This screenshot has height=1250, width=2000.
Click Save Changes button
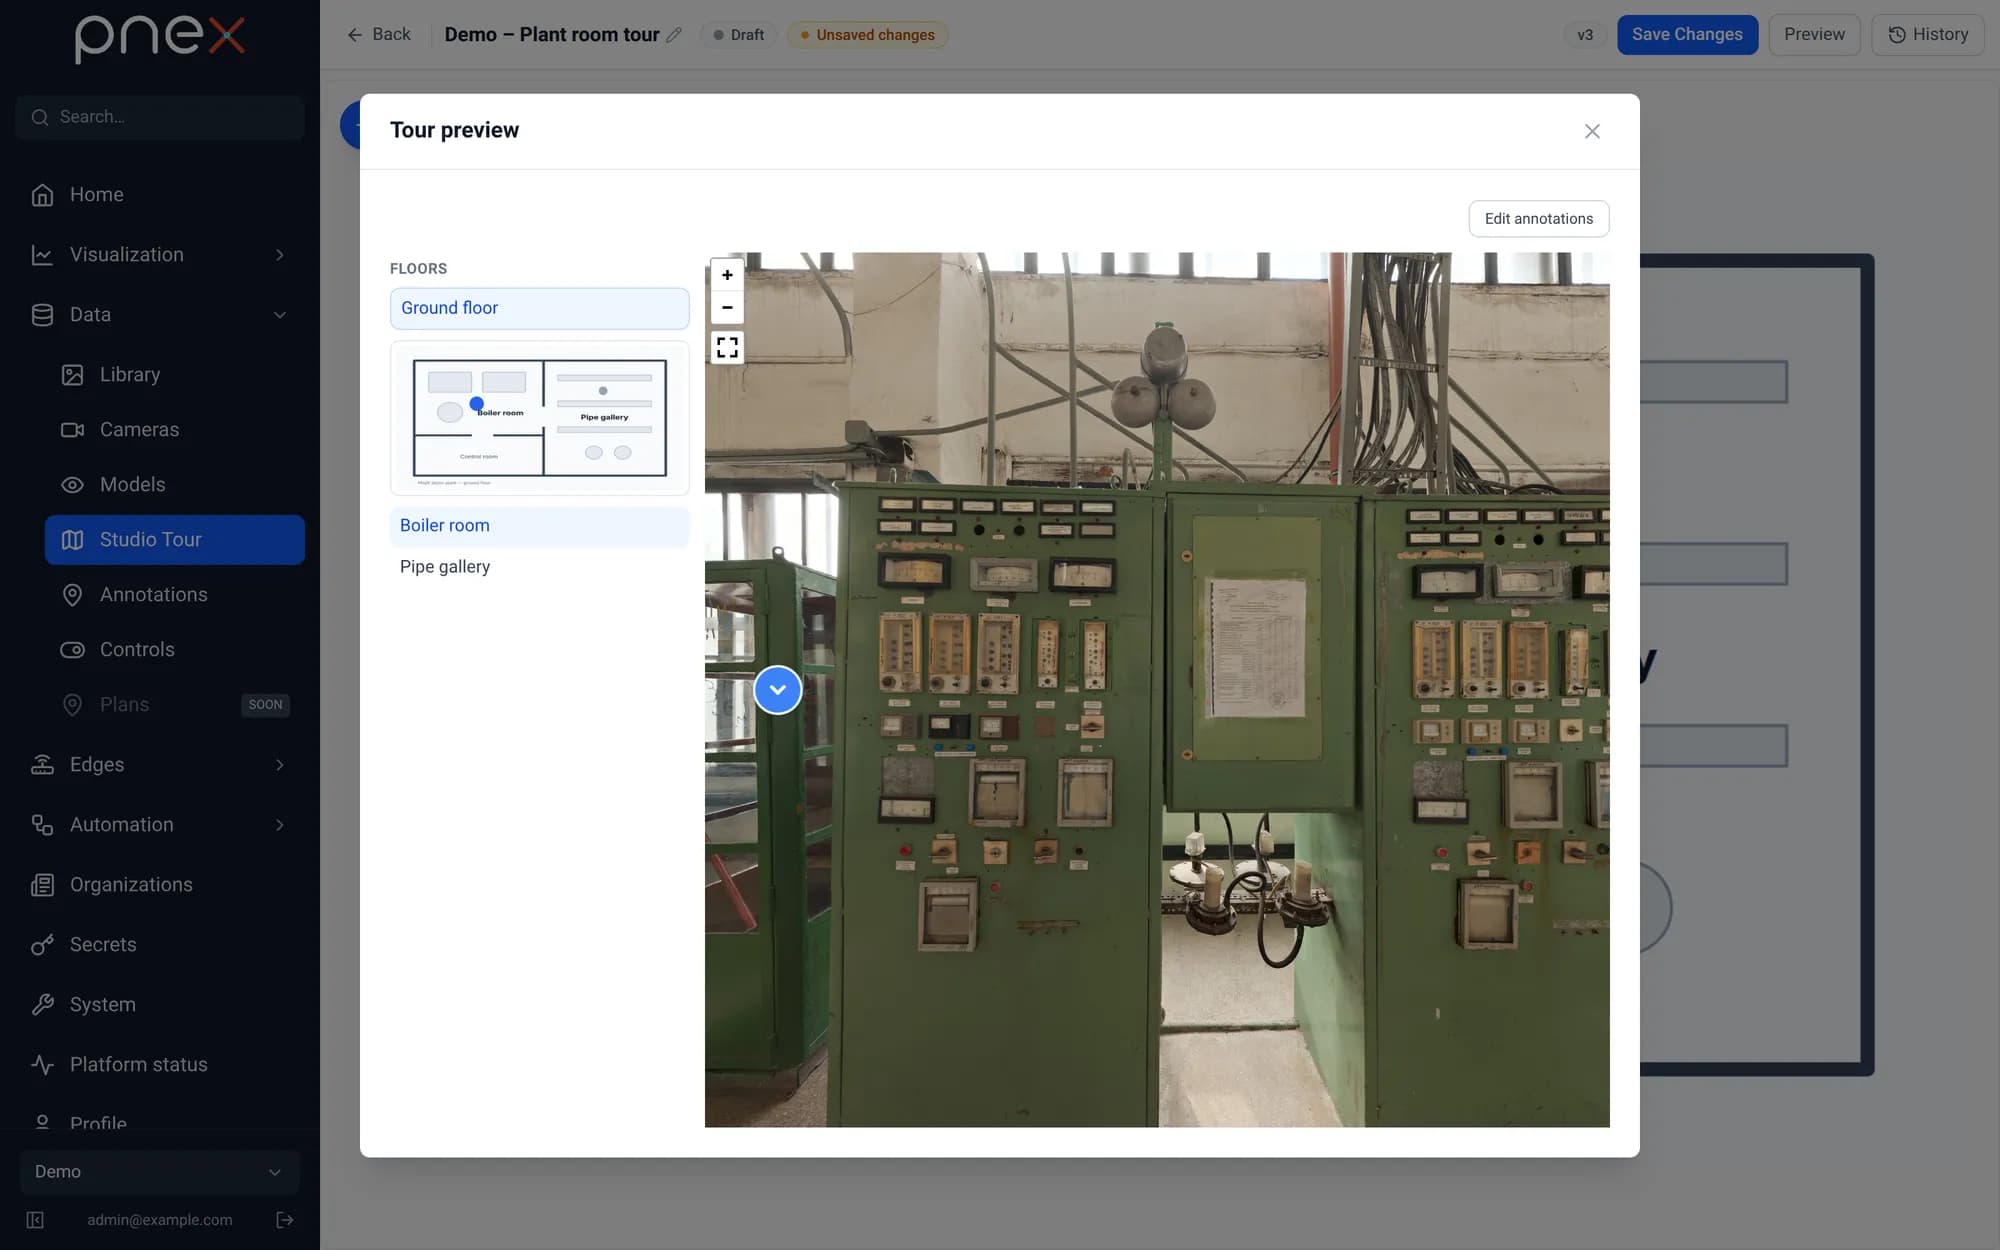pos(1687,35)
